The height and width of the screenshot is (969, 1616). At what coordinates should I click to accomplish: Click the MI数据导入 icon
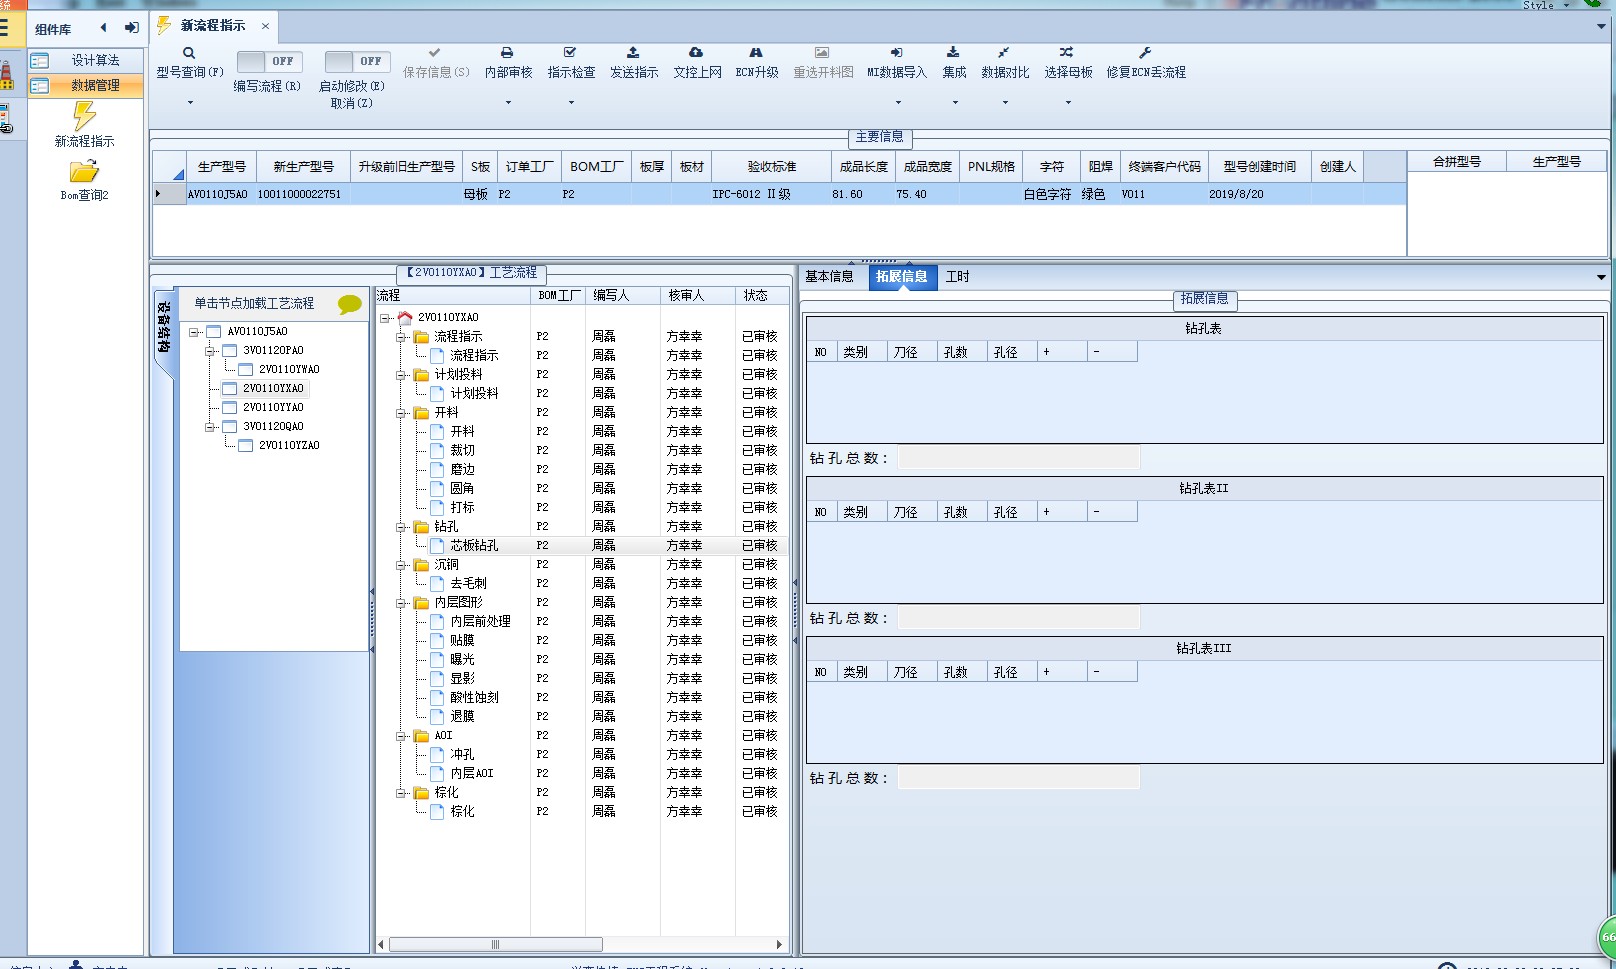pos(897,52)
